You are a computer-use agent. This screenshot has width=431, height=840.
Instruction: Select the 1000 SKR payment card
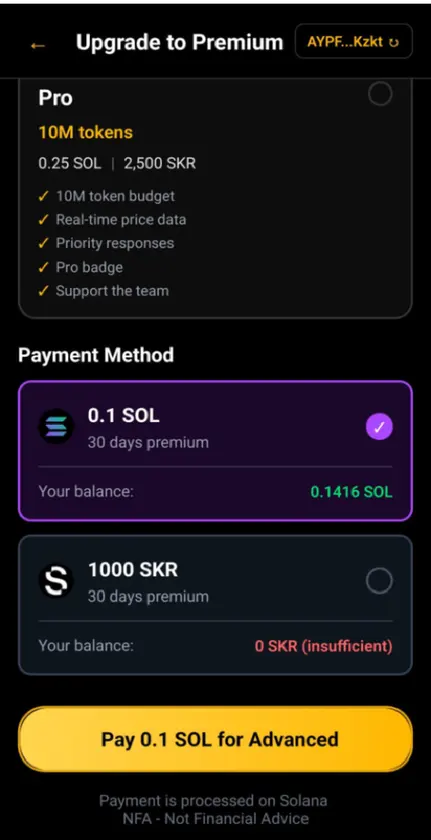[x=215, y=605]
